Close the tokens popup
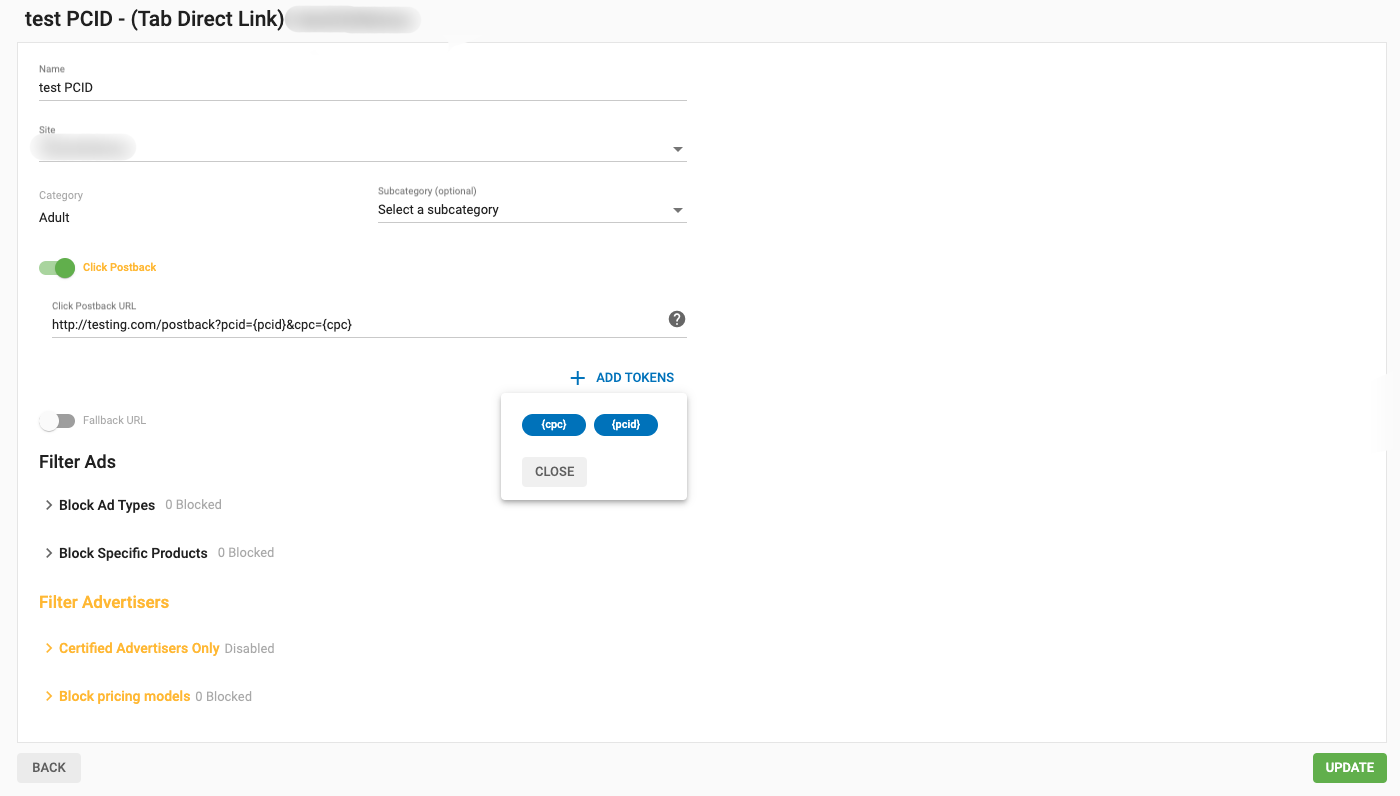The height and width of the screenshot is (796, 1400). pyautogui.click(x=554, y=472)
